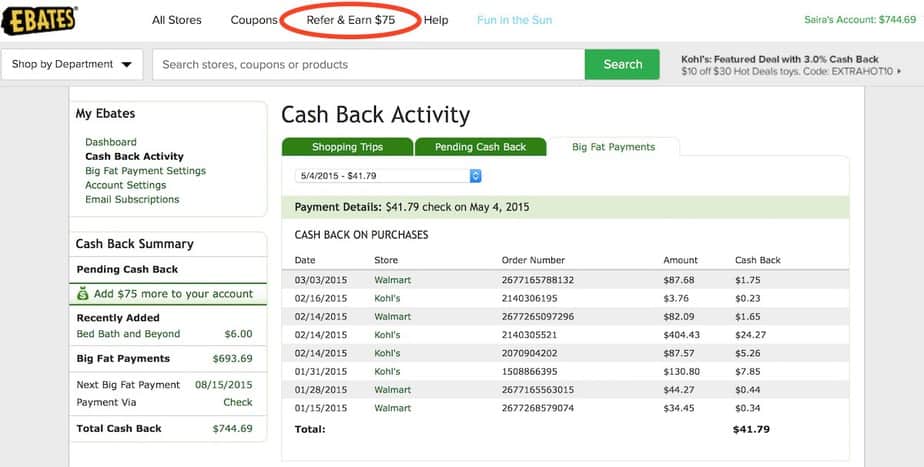This screenshot has height=467, width=924.
Task: Click arrow next to Kohl's featured deal
Action: (x=900, y=72)
